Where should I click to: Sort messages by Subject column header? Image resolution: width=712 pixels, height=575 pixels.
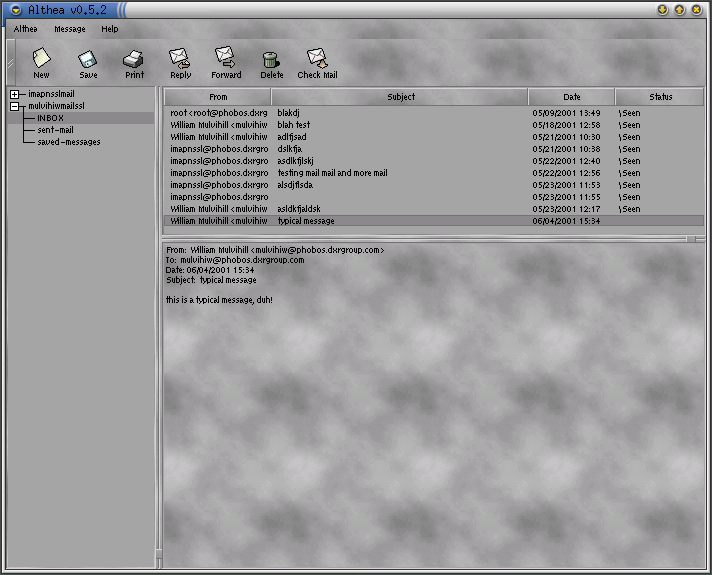coord(400,97)
